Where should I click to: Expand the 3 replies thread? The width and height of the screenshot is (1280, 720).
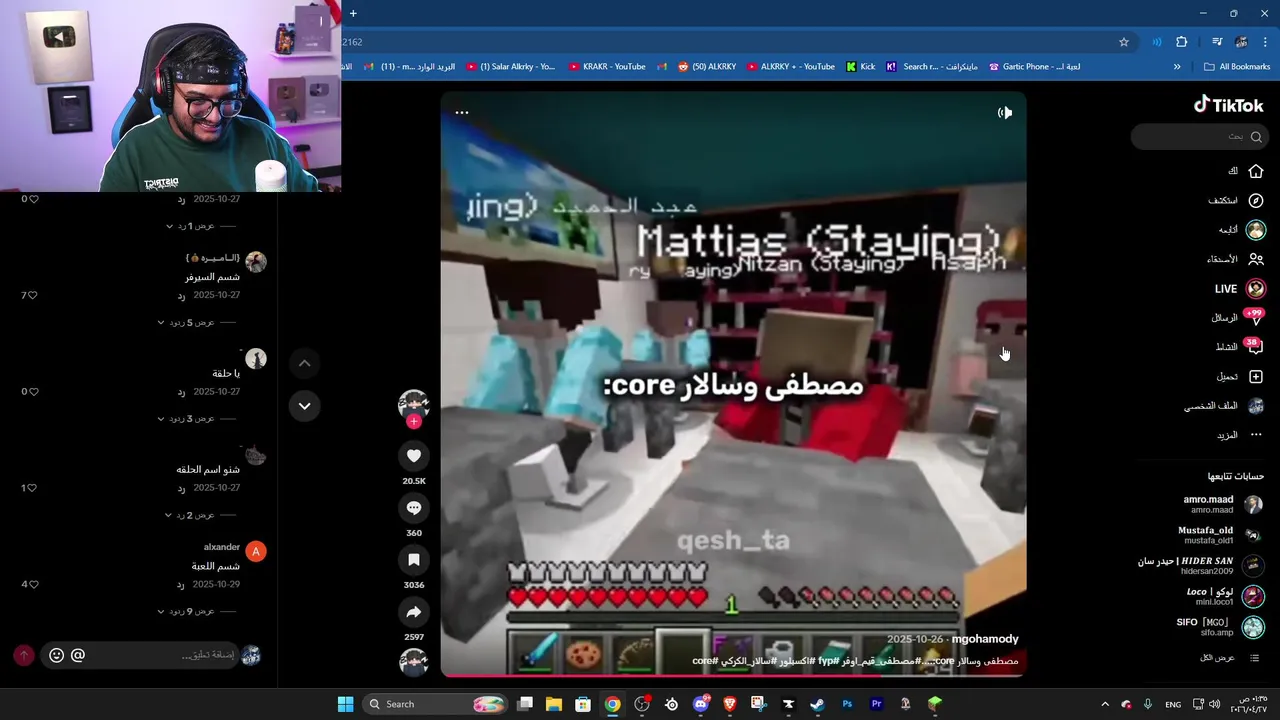198,418
